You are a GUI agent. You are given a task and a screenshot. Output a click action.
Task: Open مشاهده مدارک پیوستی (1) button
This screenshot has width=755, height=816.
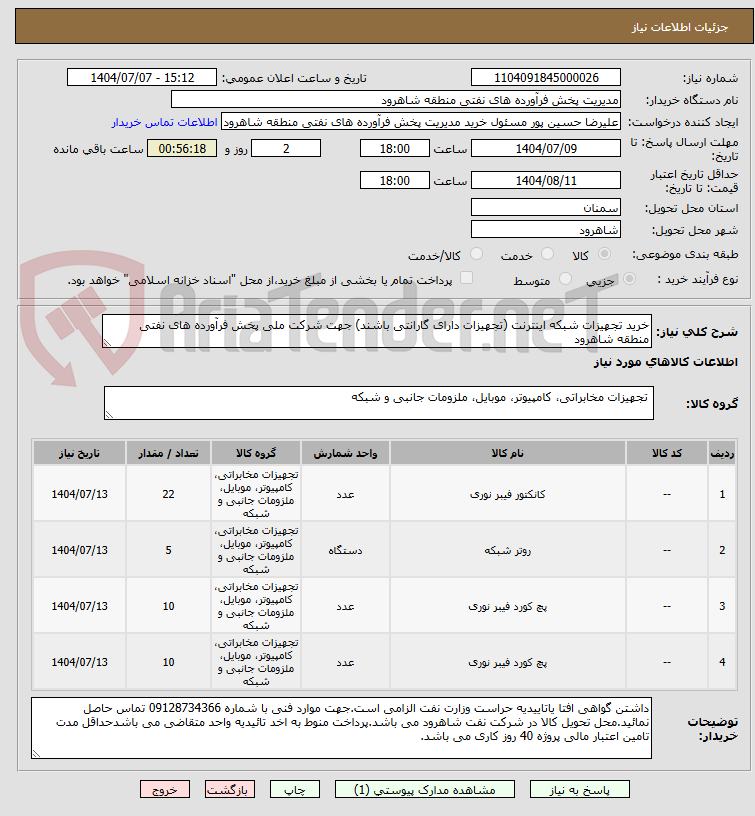pos(425,789)
